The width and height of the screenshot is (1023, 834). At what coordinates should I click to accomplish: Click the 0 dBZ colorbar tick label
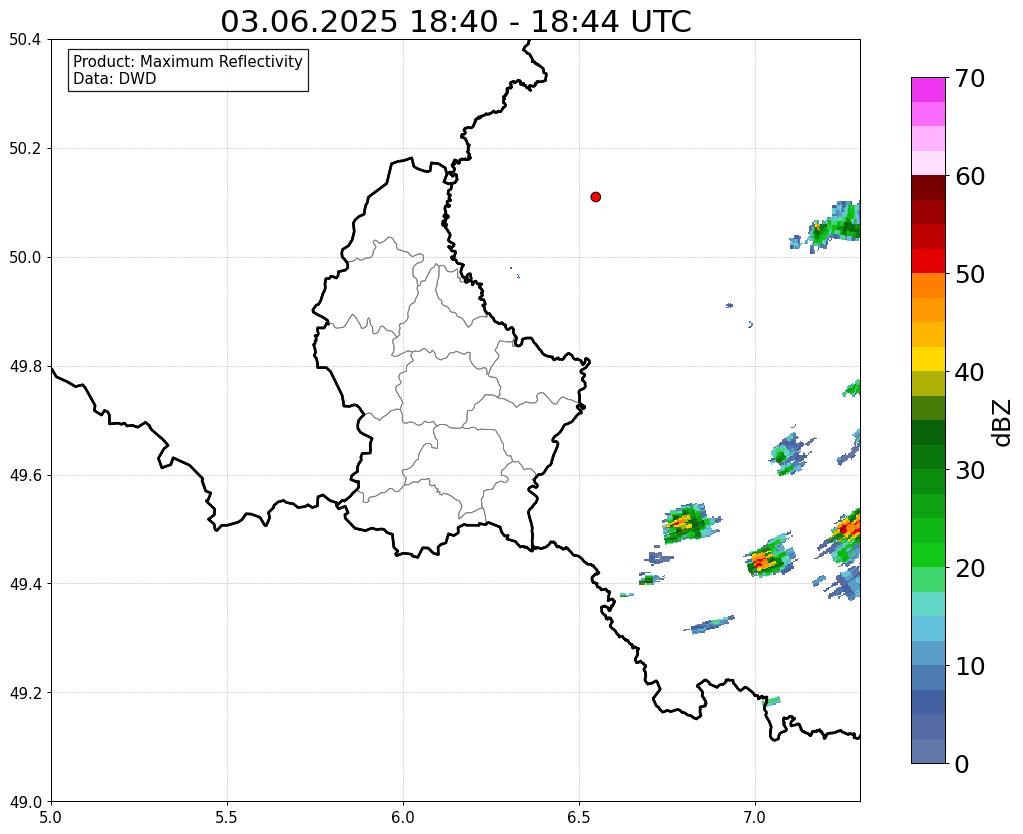pos(962,763)
